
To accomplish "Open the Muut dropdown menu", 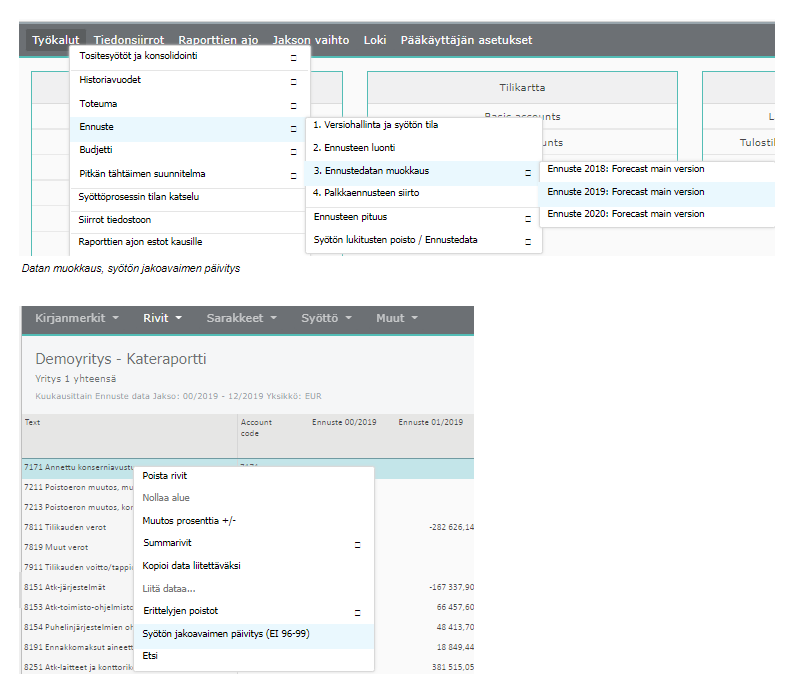I will [397, 318].
